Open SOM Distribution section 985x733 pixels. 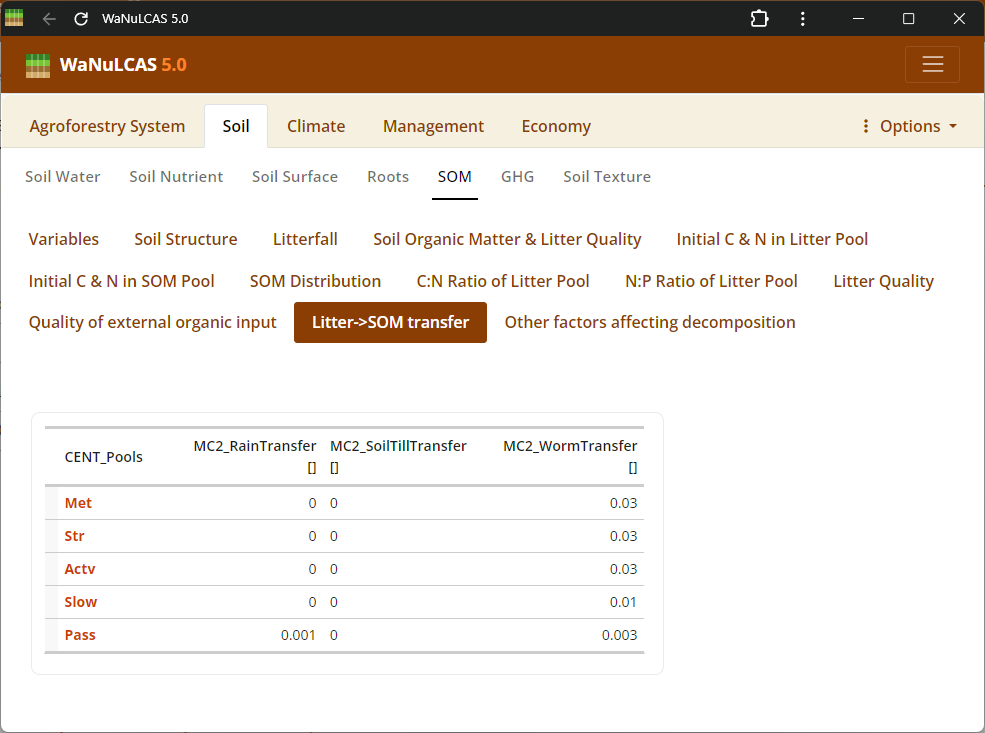click(x=315, y=281)
